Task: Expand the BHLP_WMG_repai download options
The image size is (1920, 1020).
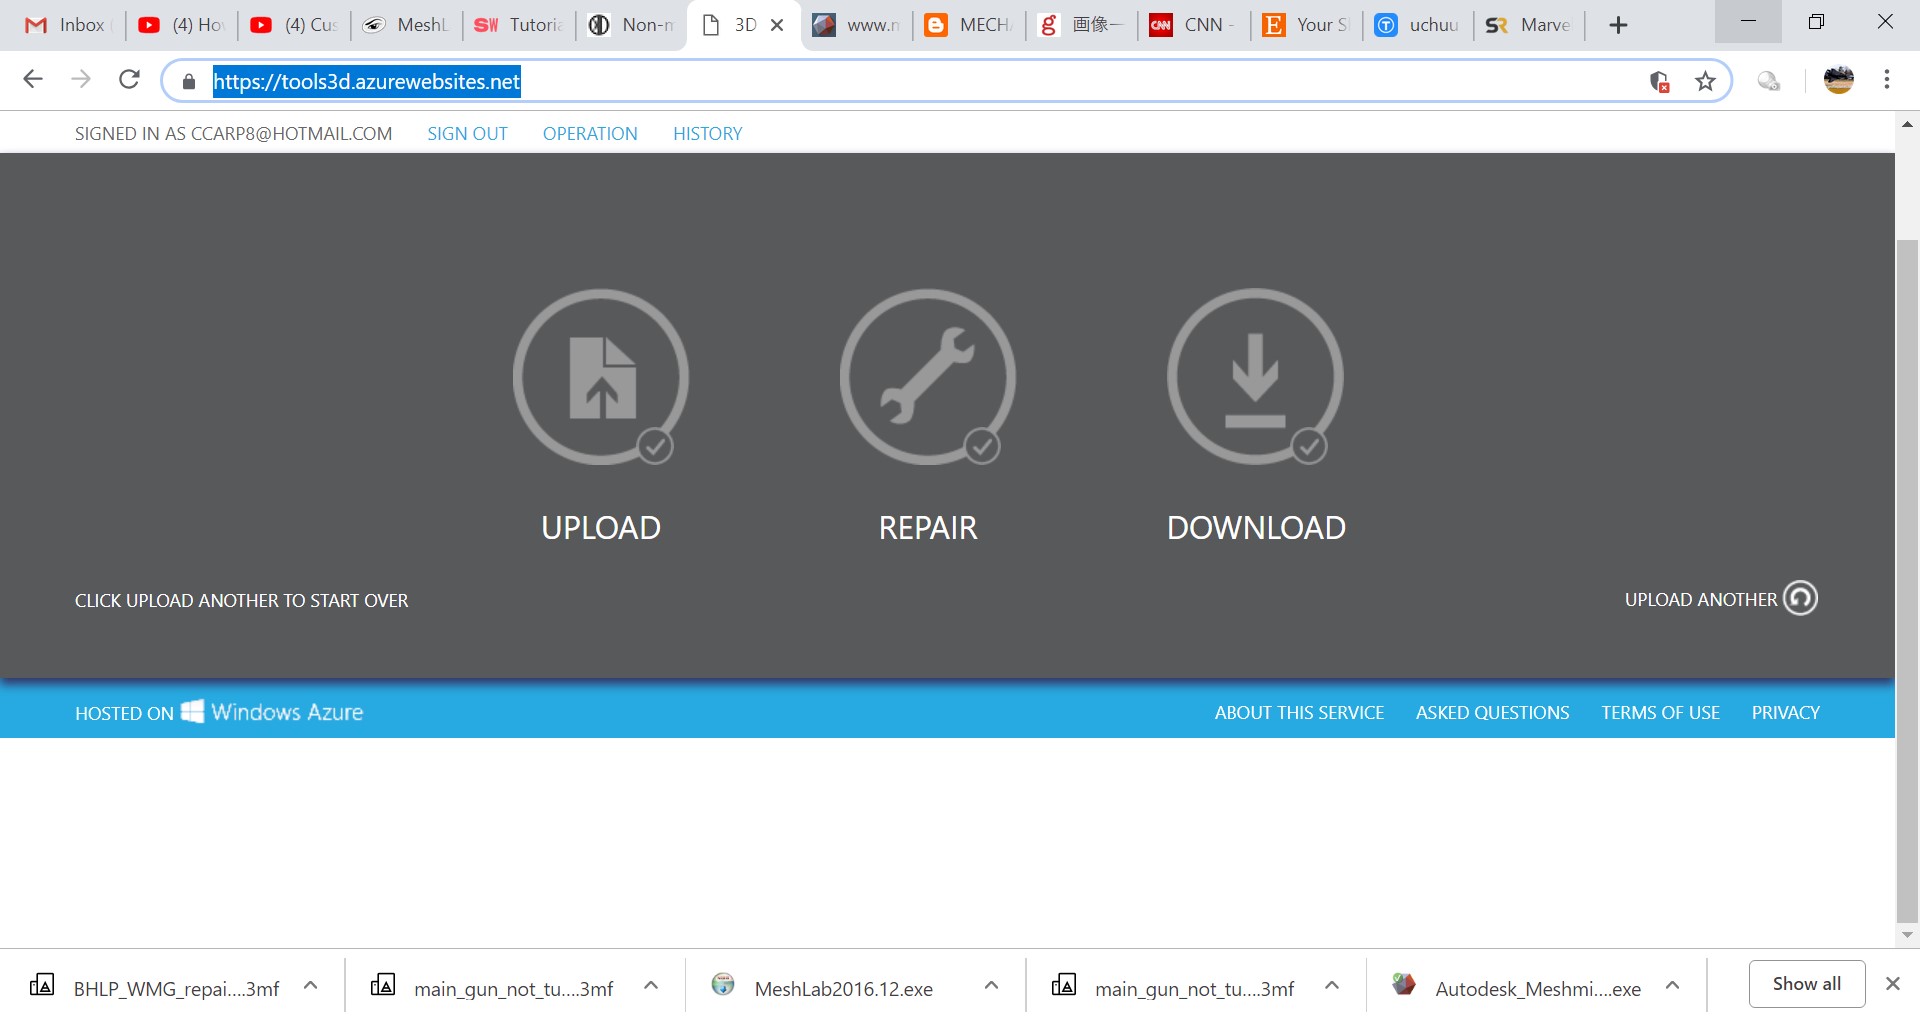Action: point(310,985)
